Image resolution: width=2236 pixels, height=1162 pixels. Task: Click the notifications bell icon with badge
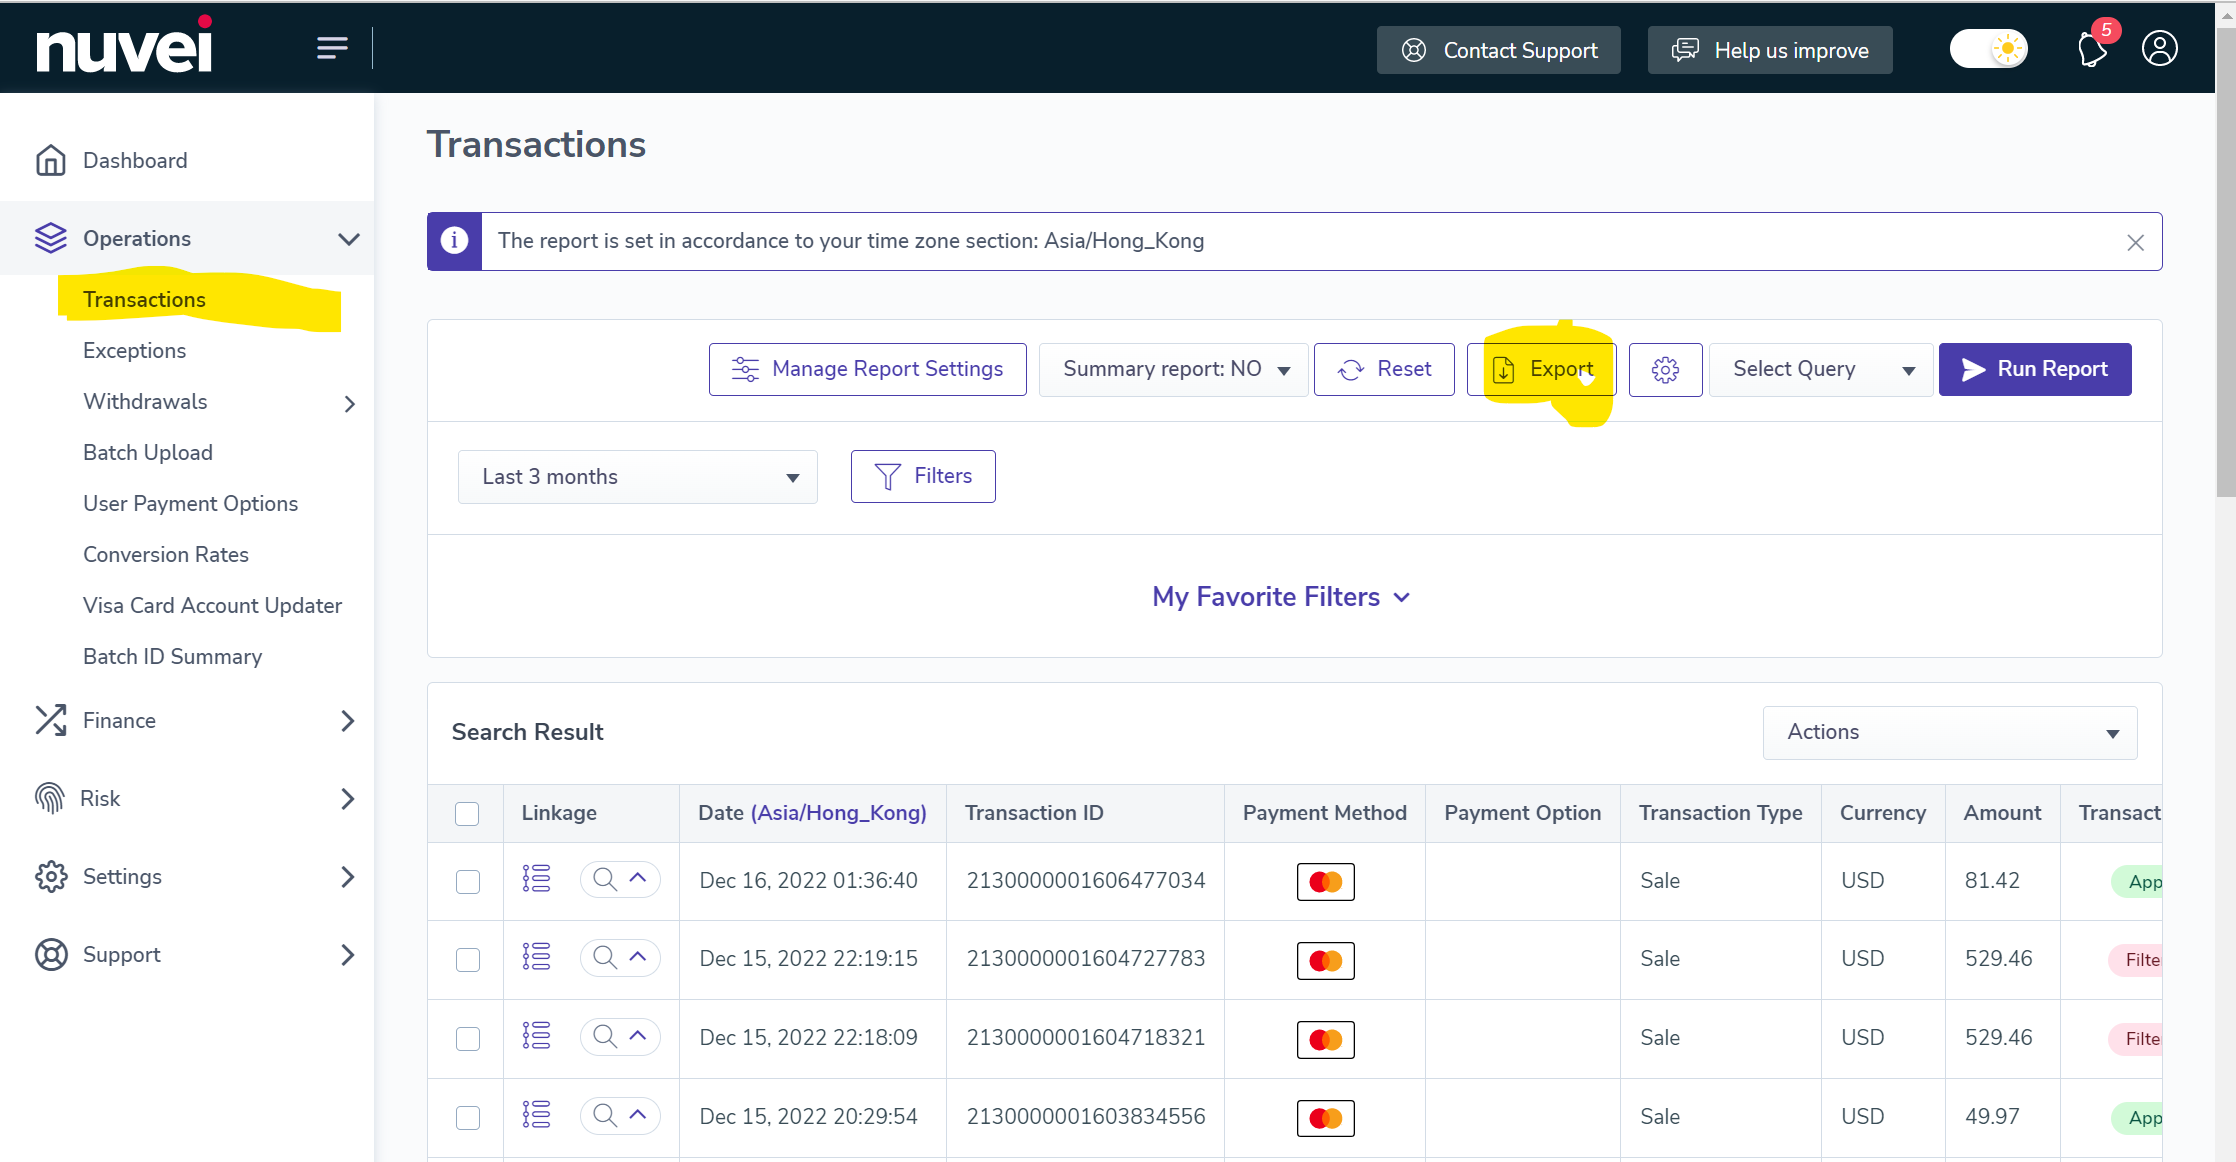[2091, 49]
